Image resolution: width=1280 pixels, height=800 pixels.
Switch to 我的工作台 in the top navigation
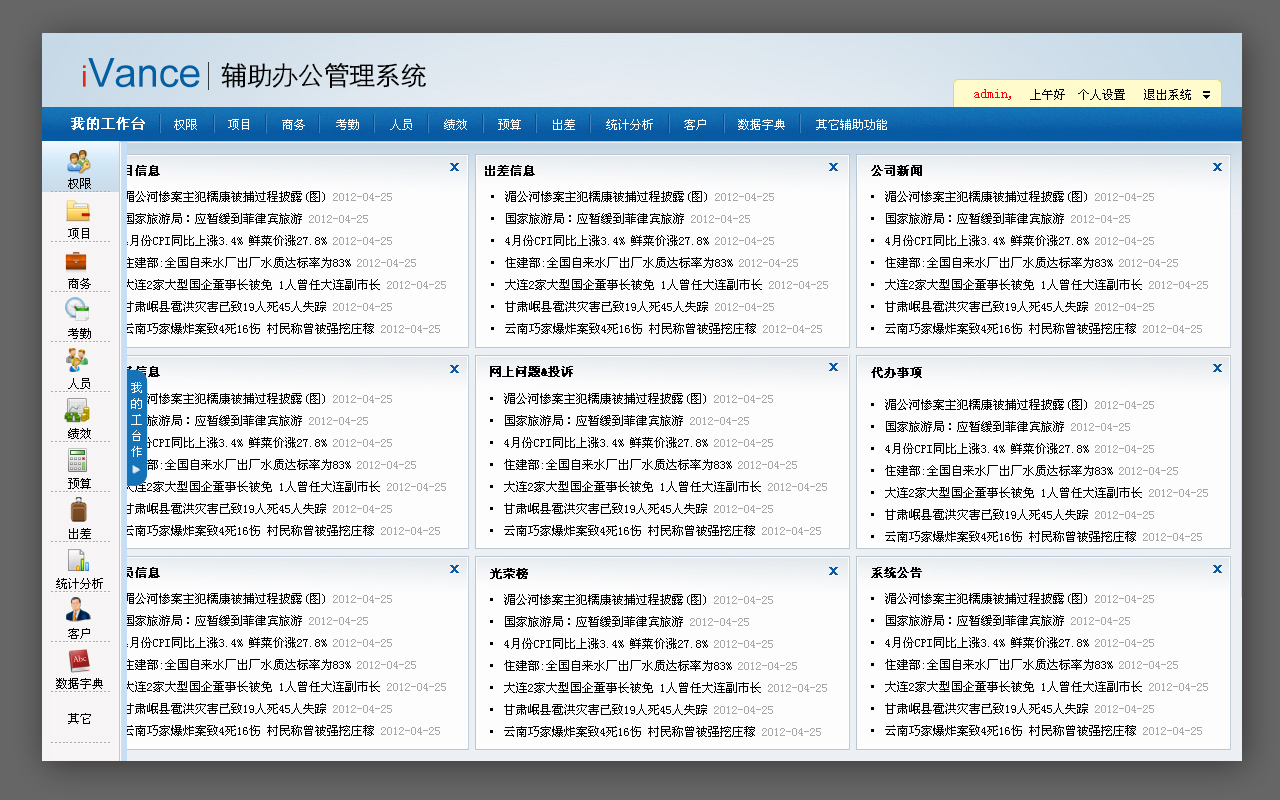tap(108, 124)
